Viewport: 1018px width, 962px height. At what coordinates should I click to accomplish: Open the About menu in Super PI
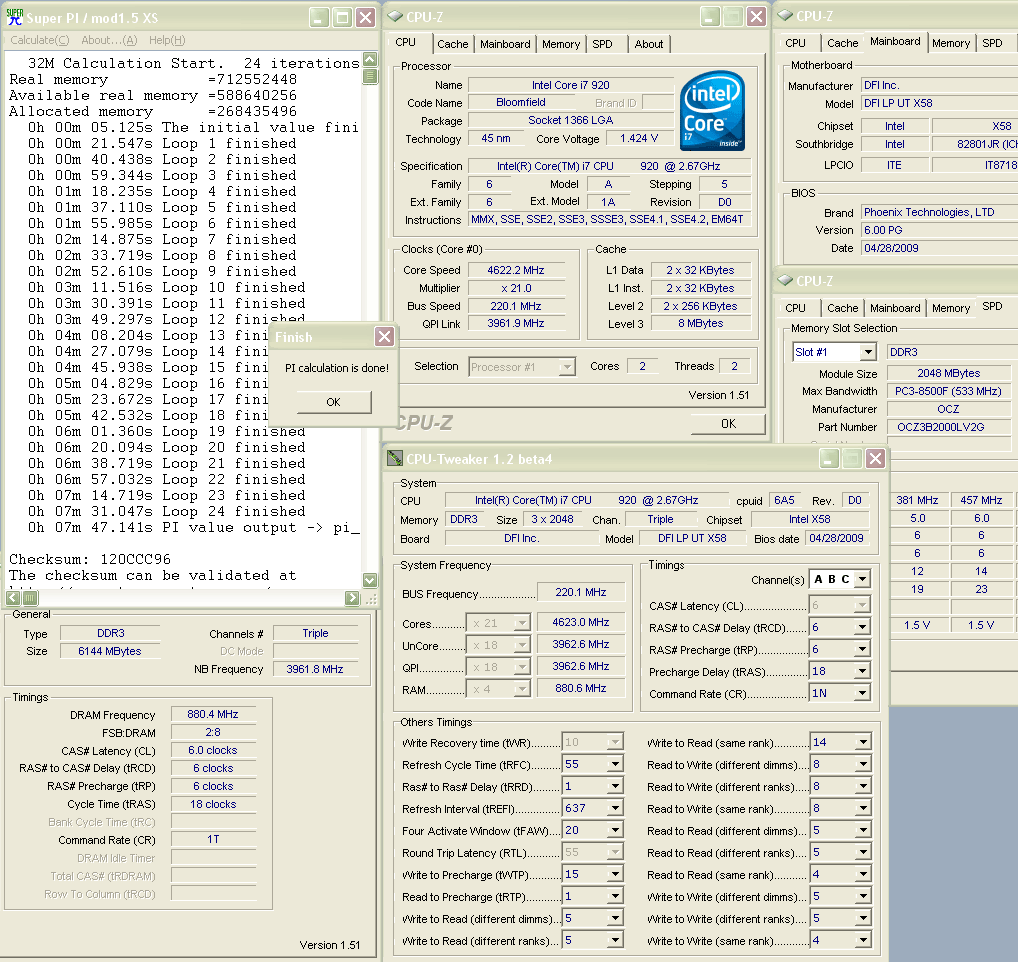click(109, 40)
